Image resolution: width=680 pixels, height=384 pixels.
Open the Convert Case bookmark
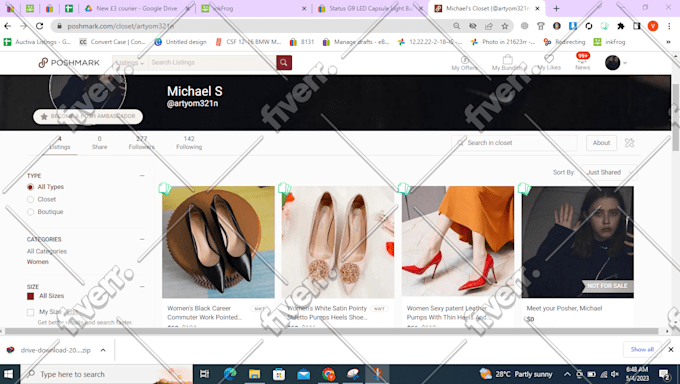pos(113,42)
